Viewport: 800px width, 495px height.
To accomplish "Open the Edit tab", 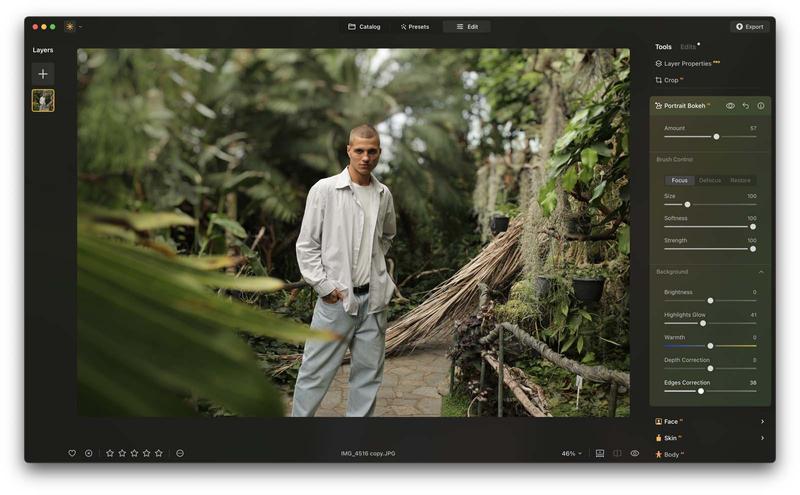I will tap(467, 27).
